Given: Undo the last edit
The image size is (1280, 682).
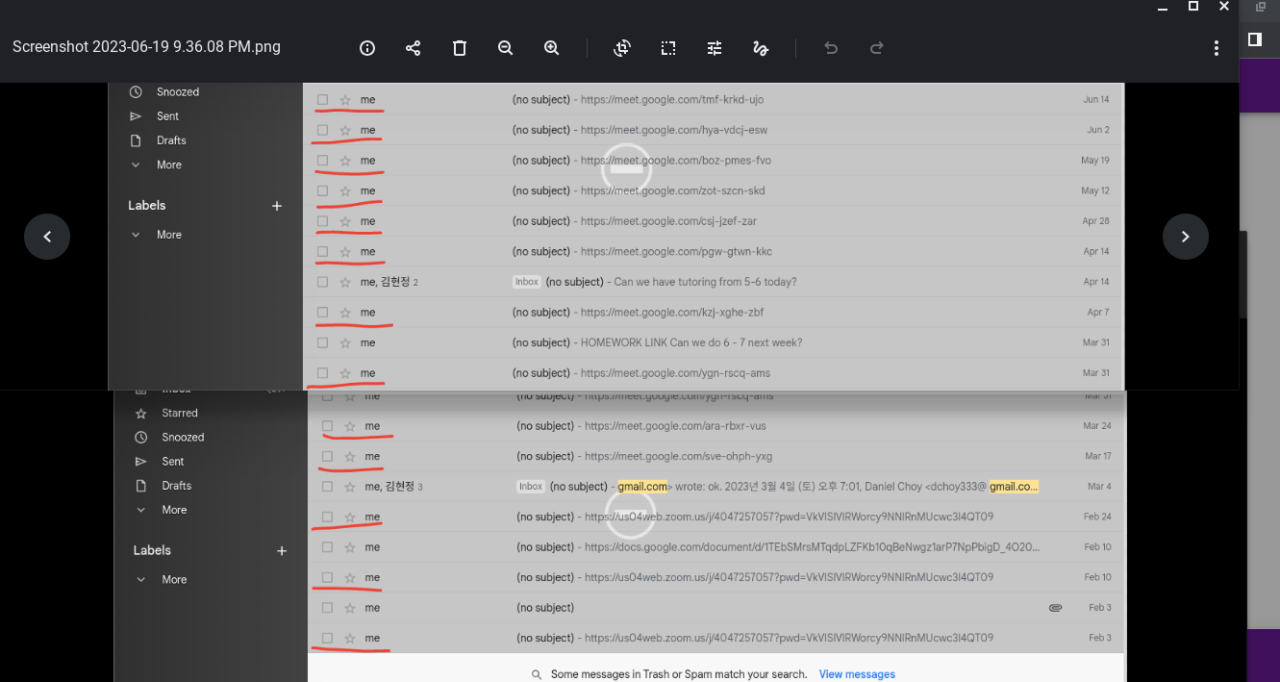Looking at the screenshot, I should [830, 48].
